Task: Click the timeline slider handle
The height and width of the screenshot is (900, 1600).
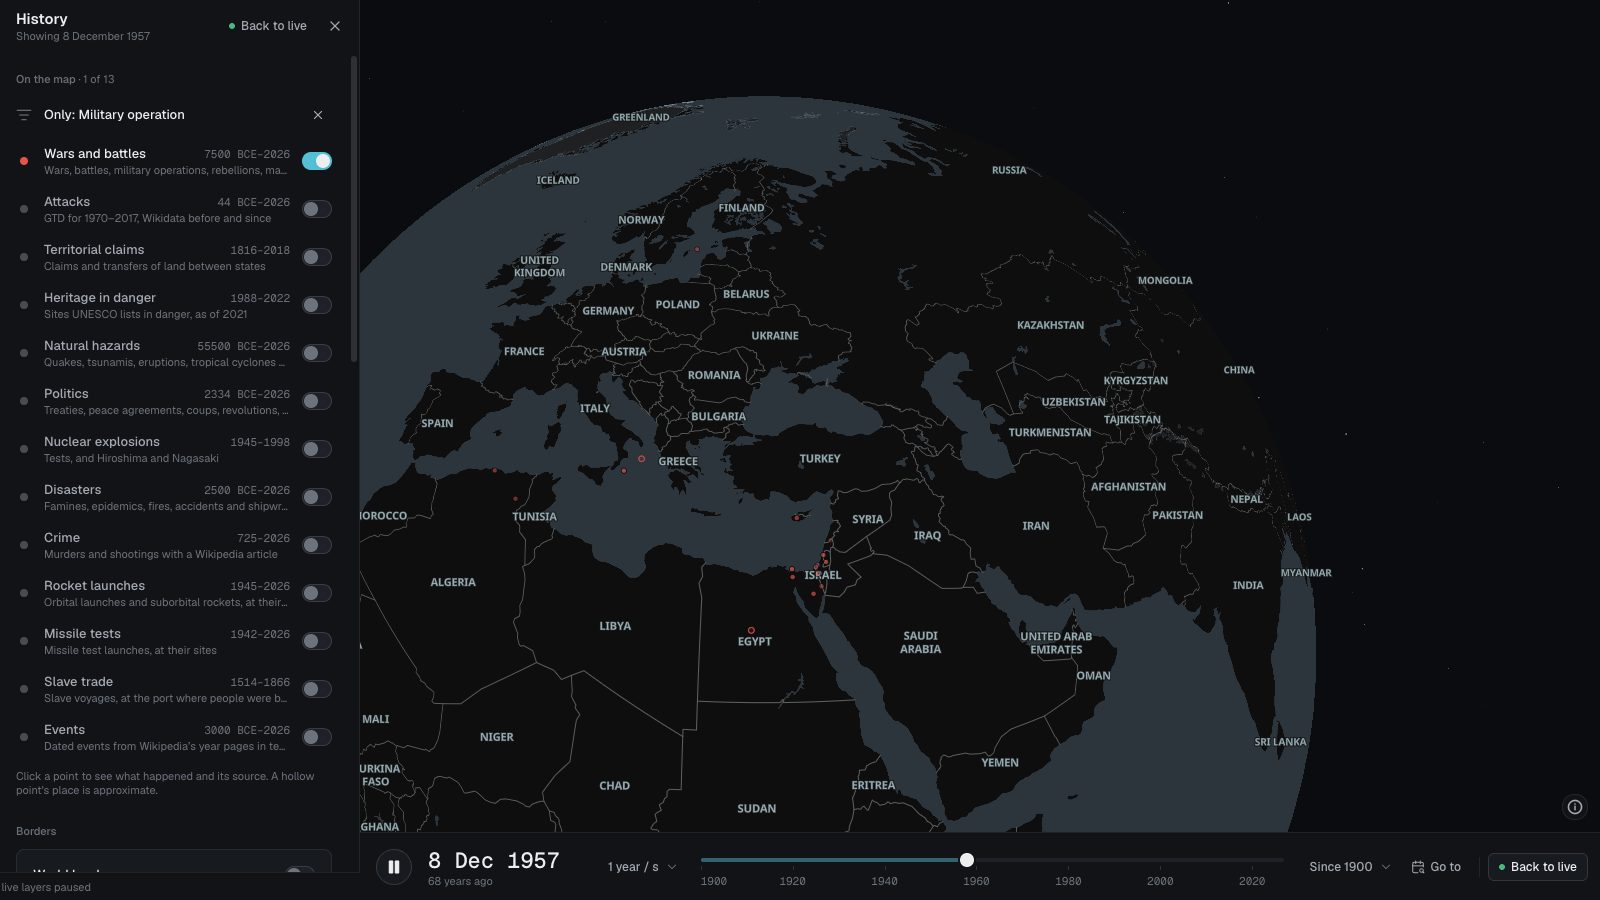Action: click(967, 860)
